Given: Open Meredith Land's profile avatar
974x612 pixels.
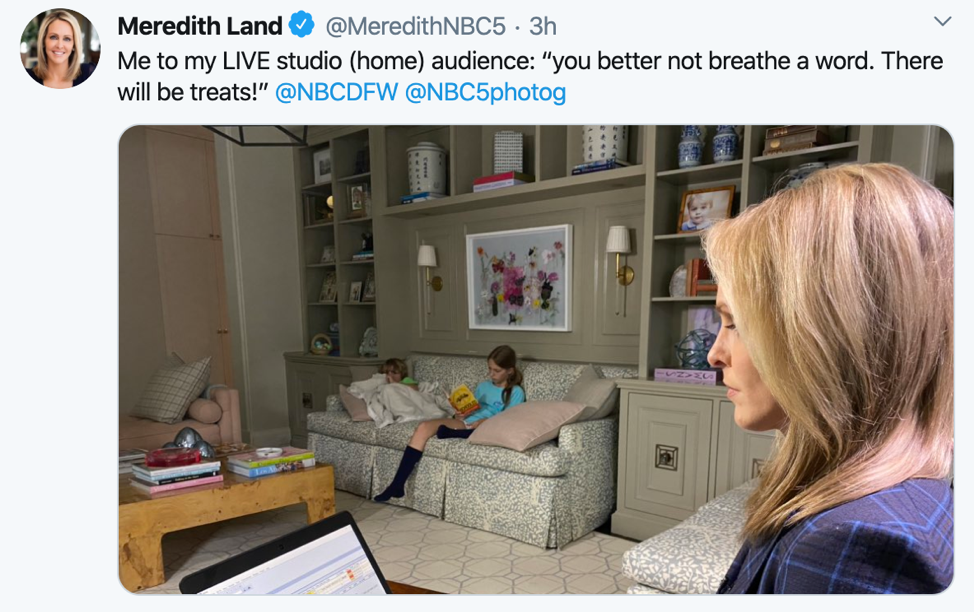Looking at the screenshot, I should click(60, 48).
